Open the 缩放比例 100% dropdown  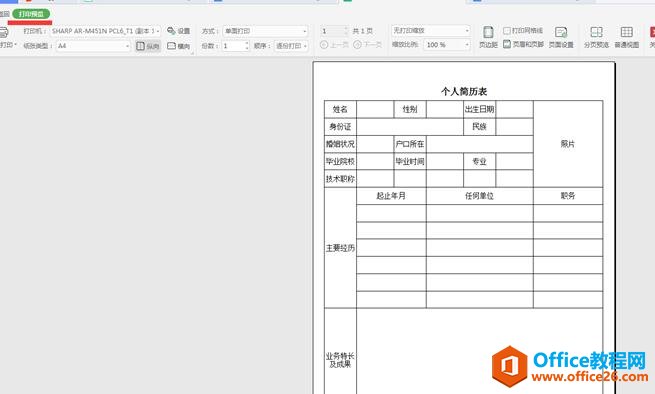tap(447, 45)
